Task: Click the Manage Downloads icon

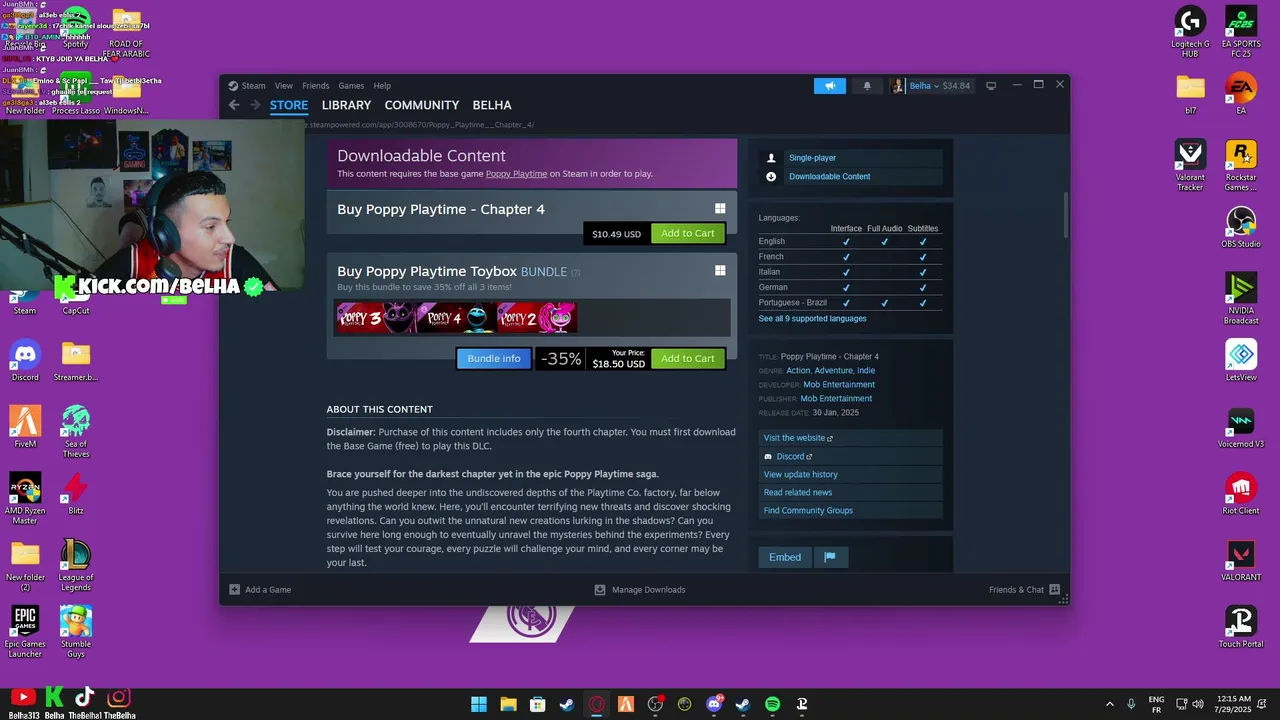Action: click(x=600, y=590)
